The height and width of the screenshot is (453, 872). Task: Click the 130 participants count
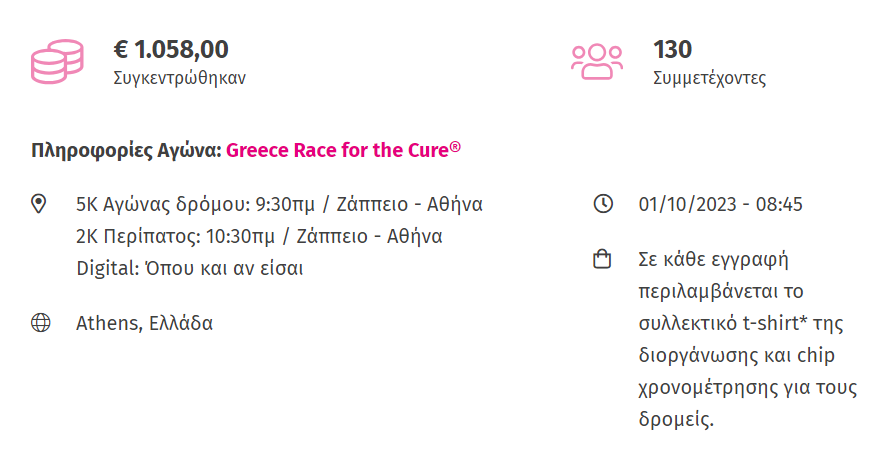coord(672,48)
